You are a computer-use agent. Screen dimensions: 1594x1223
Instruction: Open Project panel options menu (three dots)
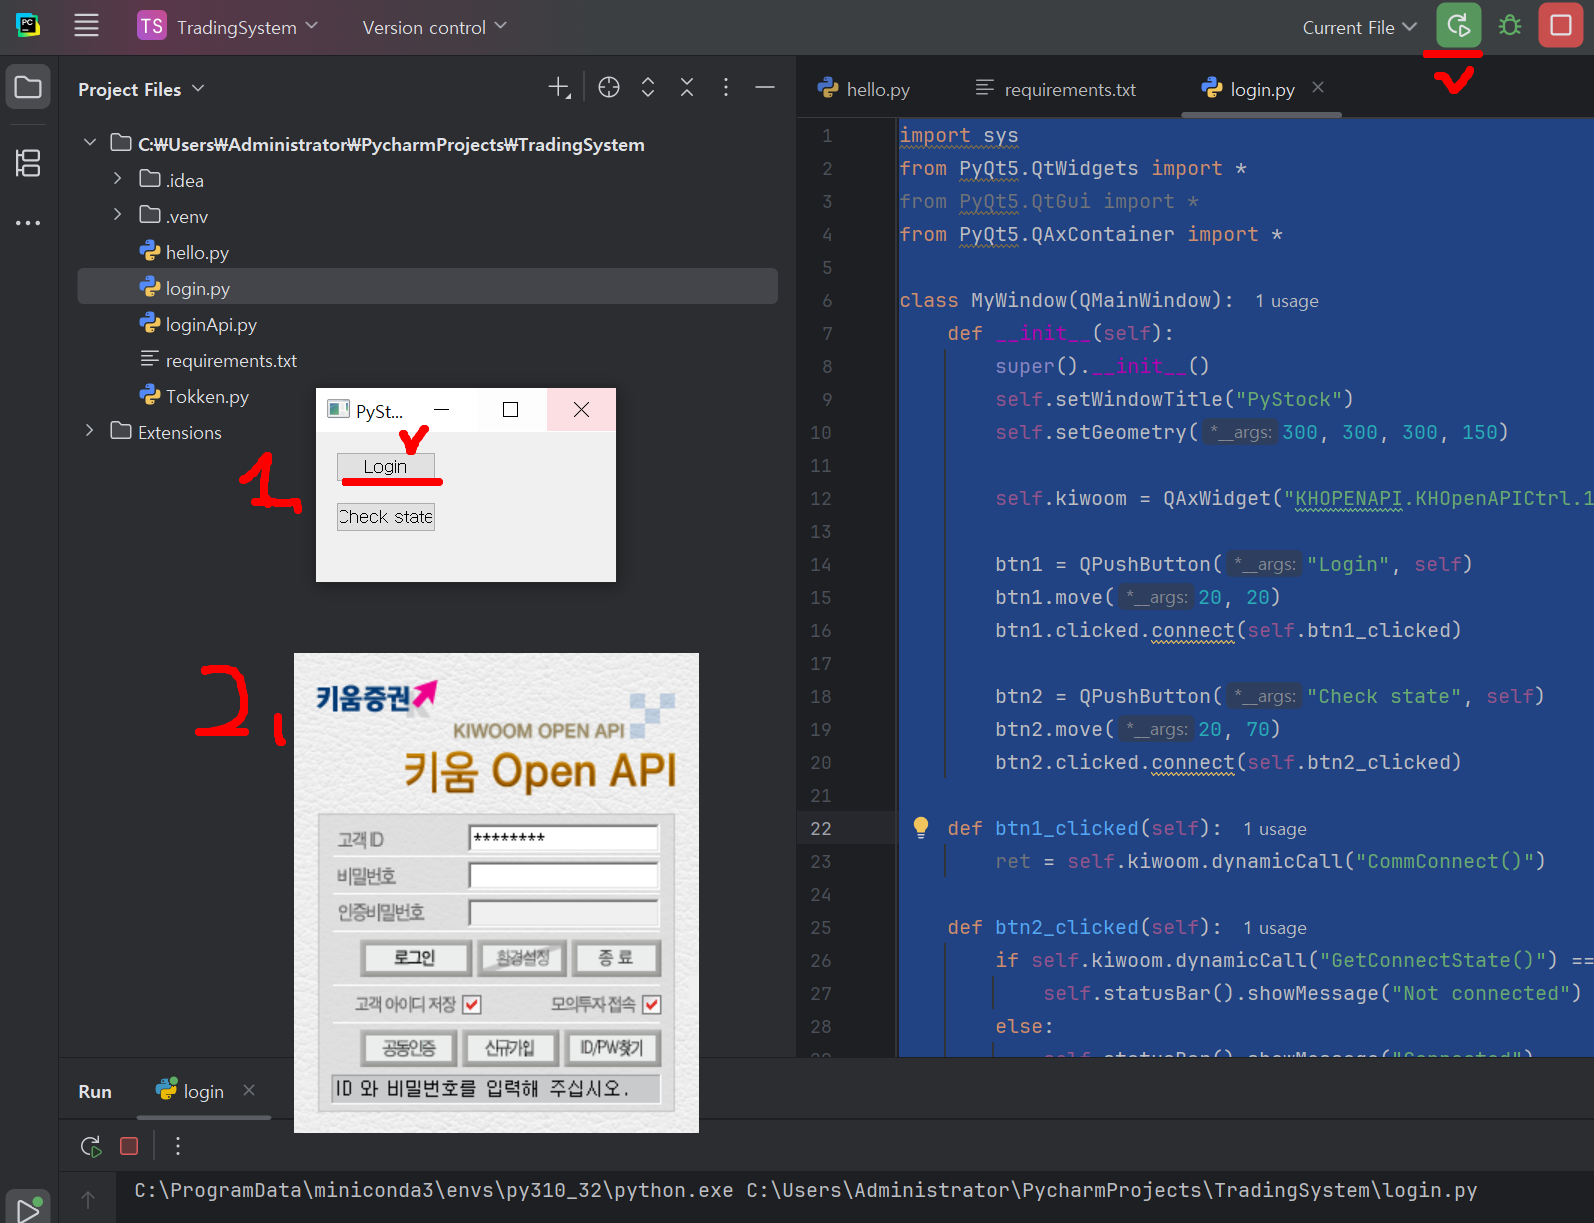coord(726,88)
